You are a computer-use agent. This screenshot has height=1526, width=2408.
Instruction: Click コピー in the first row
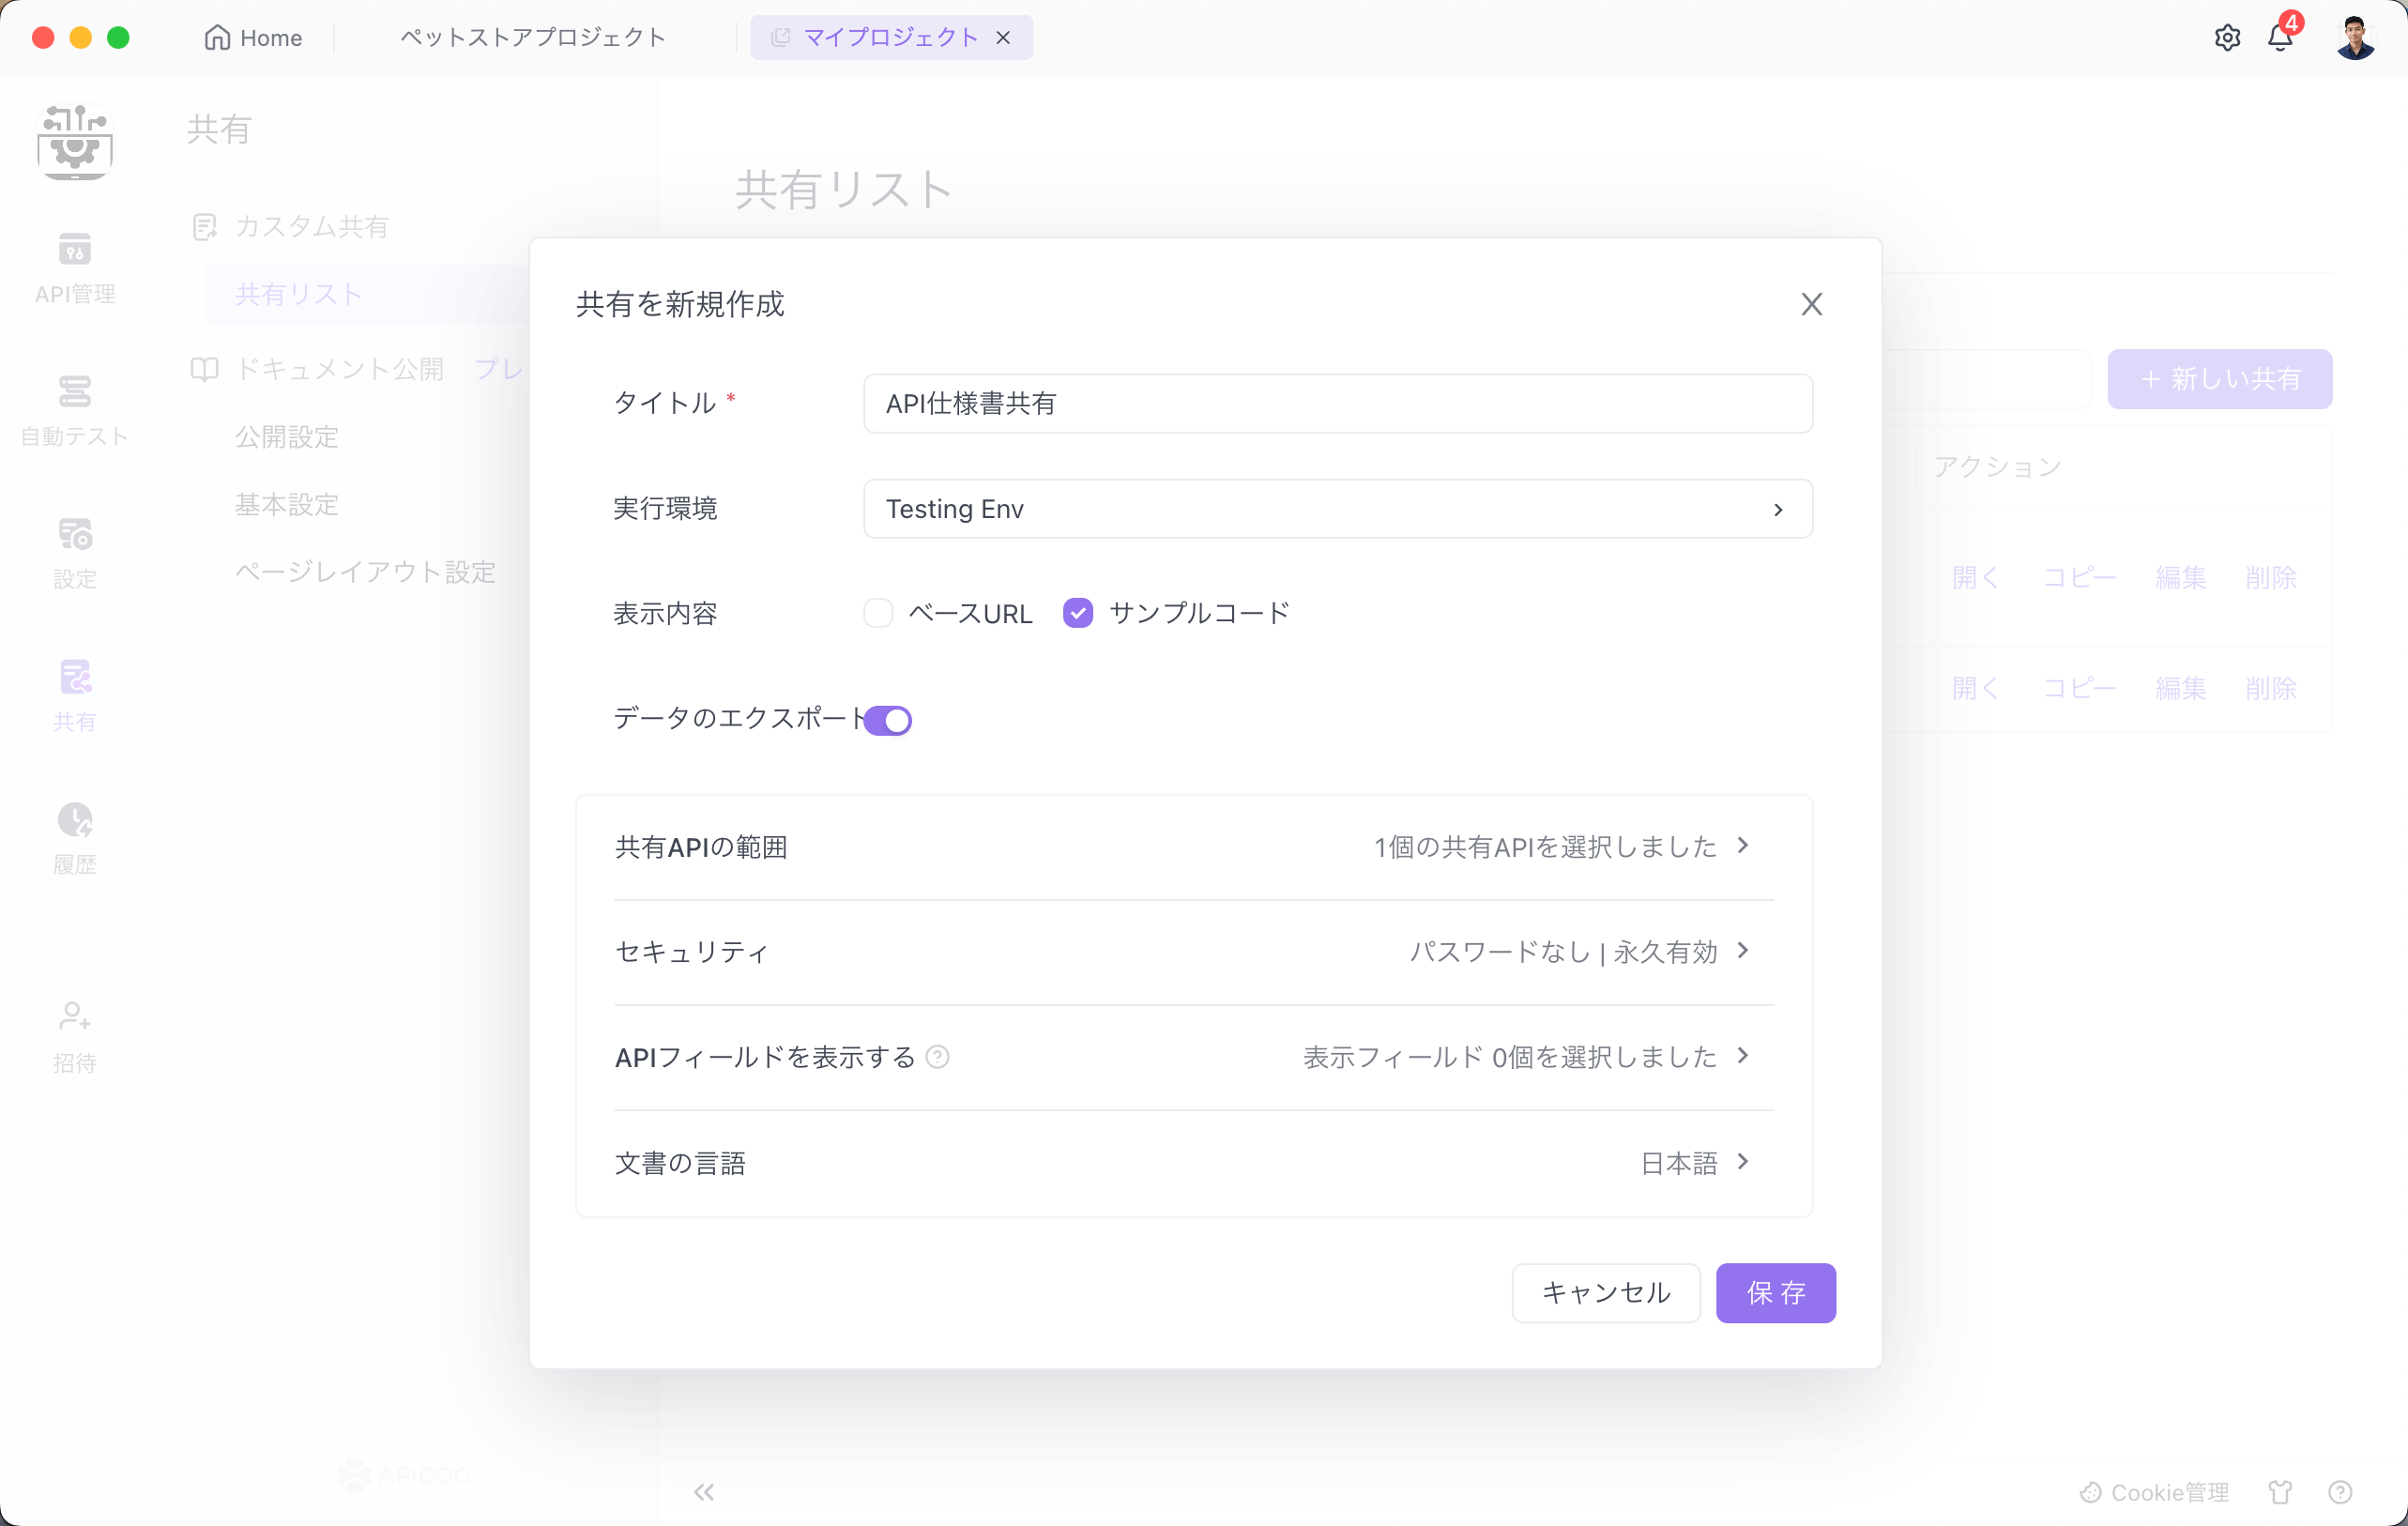tap(2079, 577)
